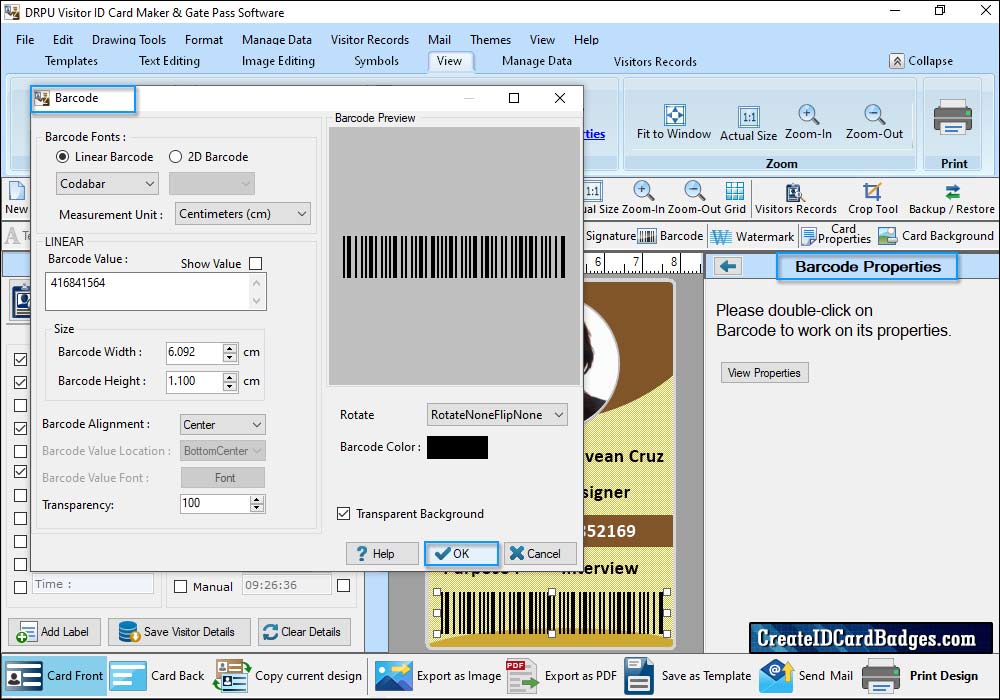
Task: Switch to Card Back view
Action: tap(157, 676)
